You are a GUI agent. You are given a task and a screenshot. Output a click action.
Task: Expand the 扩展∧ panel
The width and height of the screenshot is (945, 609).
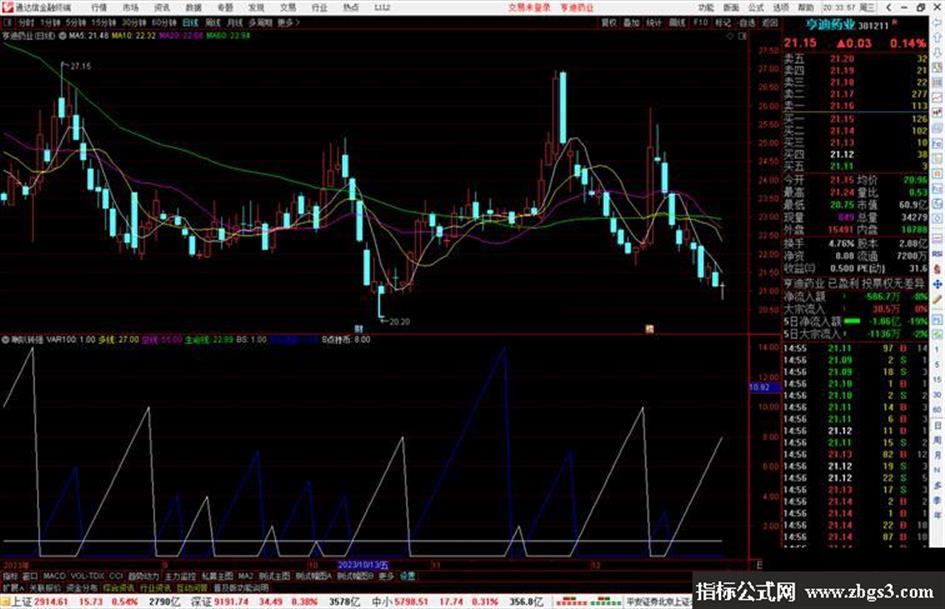click(13, 587)
